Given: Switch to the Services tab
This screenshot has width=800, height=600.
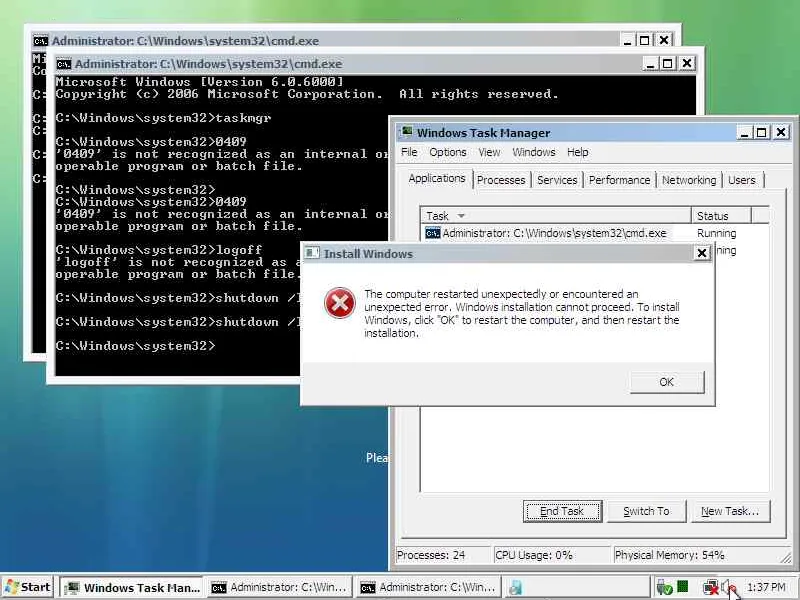Looking at the screenshot, I should [557, 180].
